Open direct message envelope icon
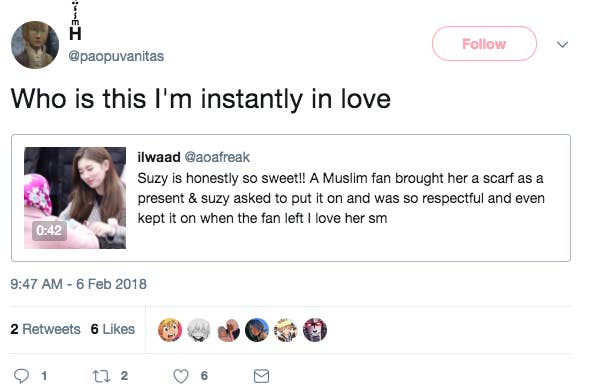 pyautogui.click(x=261, y=376)
